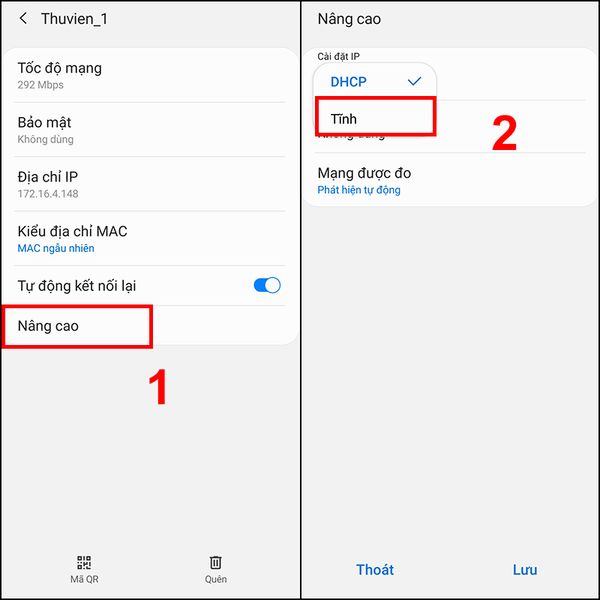Tap the back arrow beside Thuvien_1

[x=23, y=18]
